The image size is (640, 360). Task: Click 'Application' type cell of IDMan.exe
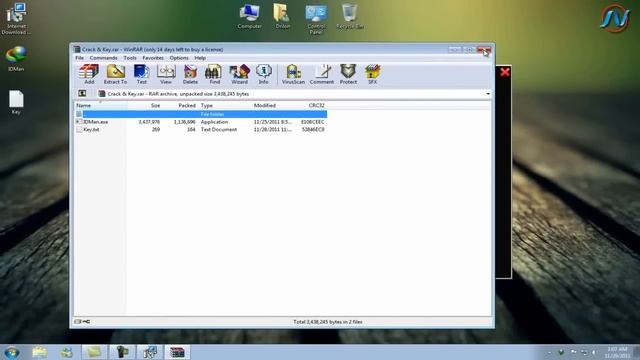[214, 122]
